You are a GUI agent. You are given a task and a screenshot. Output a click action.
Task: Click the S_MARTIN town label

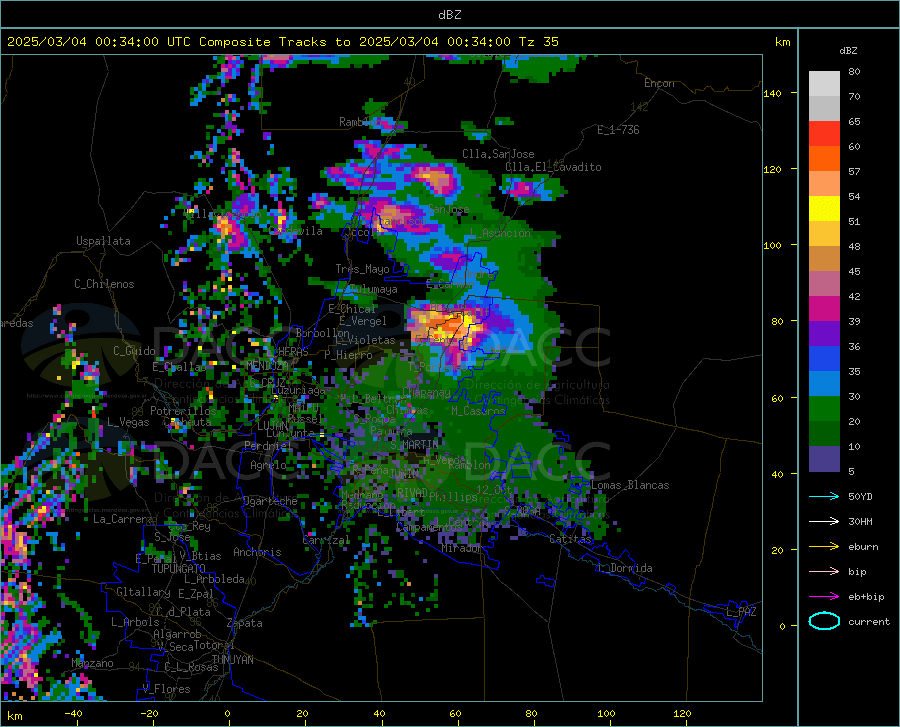tap(414, 445)
